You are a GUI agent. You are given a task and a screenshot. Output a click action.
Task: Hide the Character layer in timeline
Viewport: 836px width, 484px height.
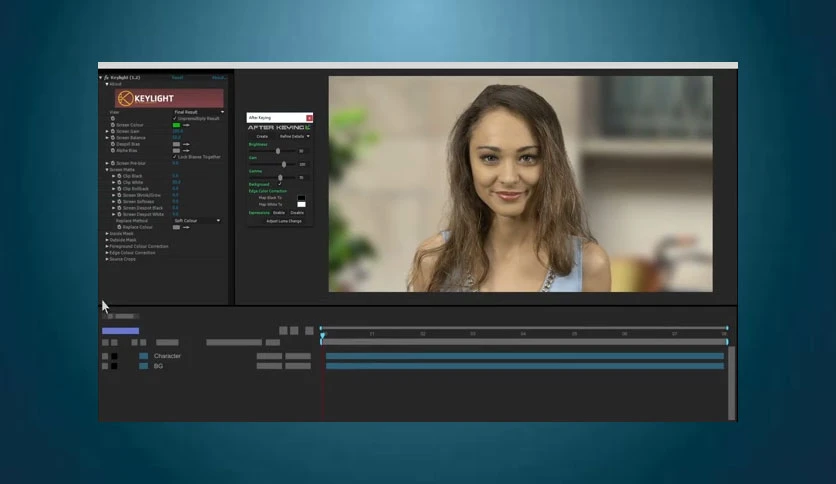point(105,356)
